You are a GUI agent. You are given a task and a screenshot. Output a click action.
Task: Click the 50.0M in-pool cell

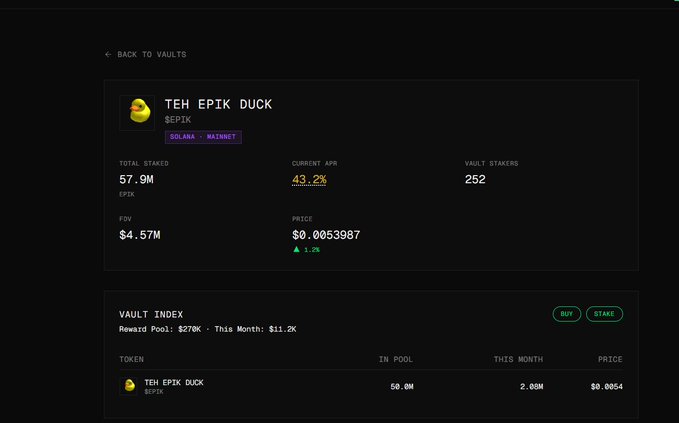pyautogui.click(x=402, y=387)
